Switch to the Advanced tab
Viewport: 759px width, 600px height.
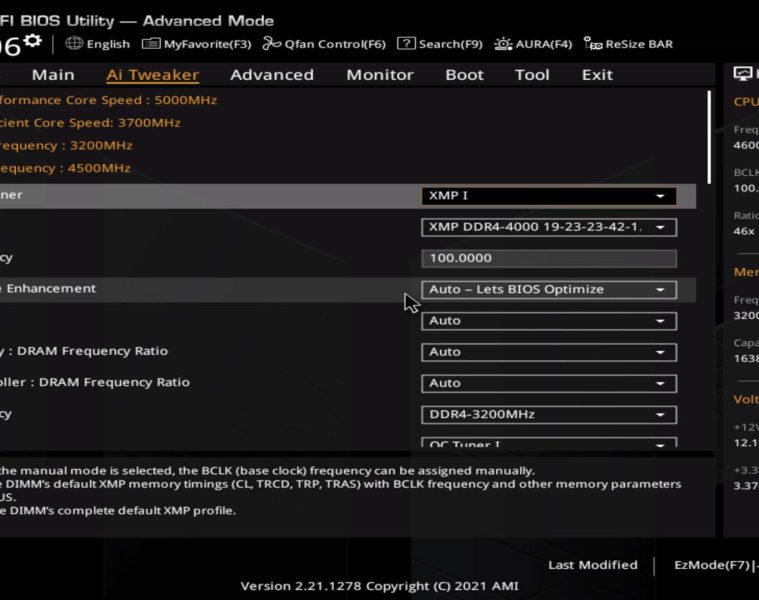point(272,75)
